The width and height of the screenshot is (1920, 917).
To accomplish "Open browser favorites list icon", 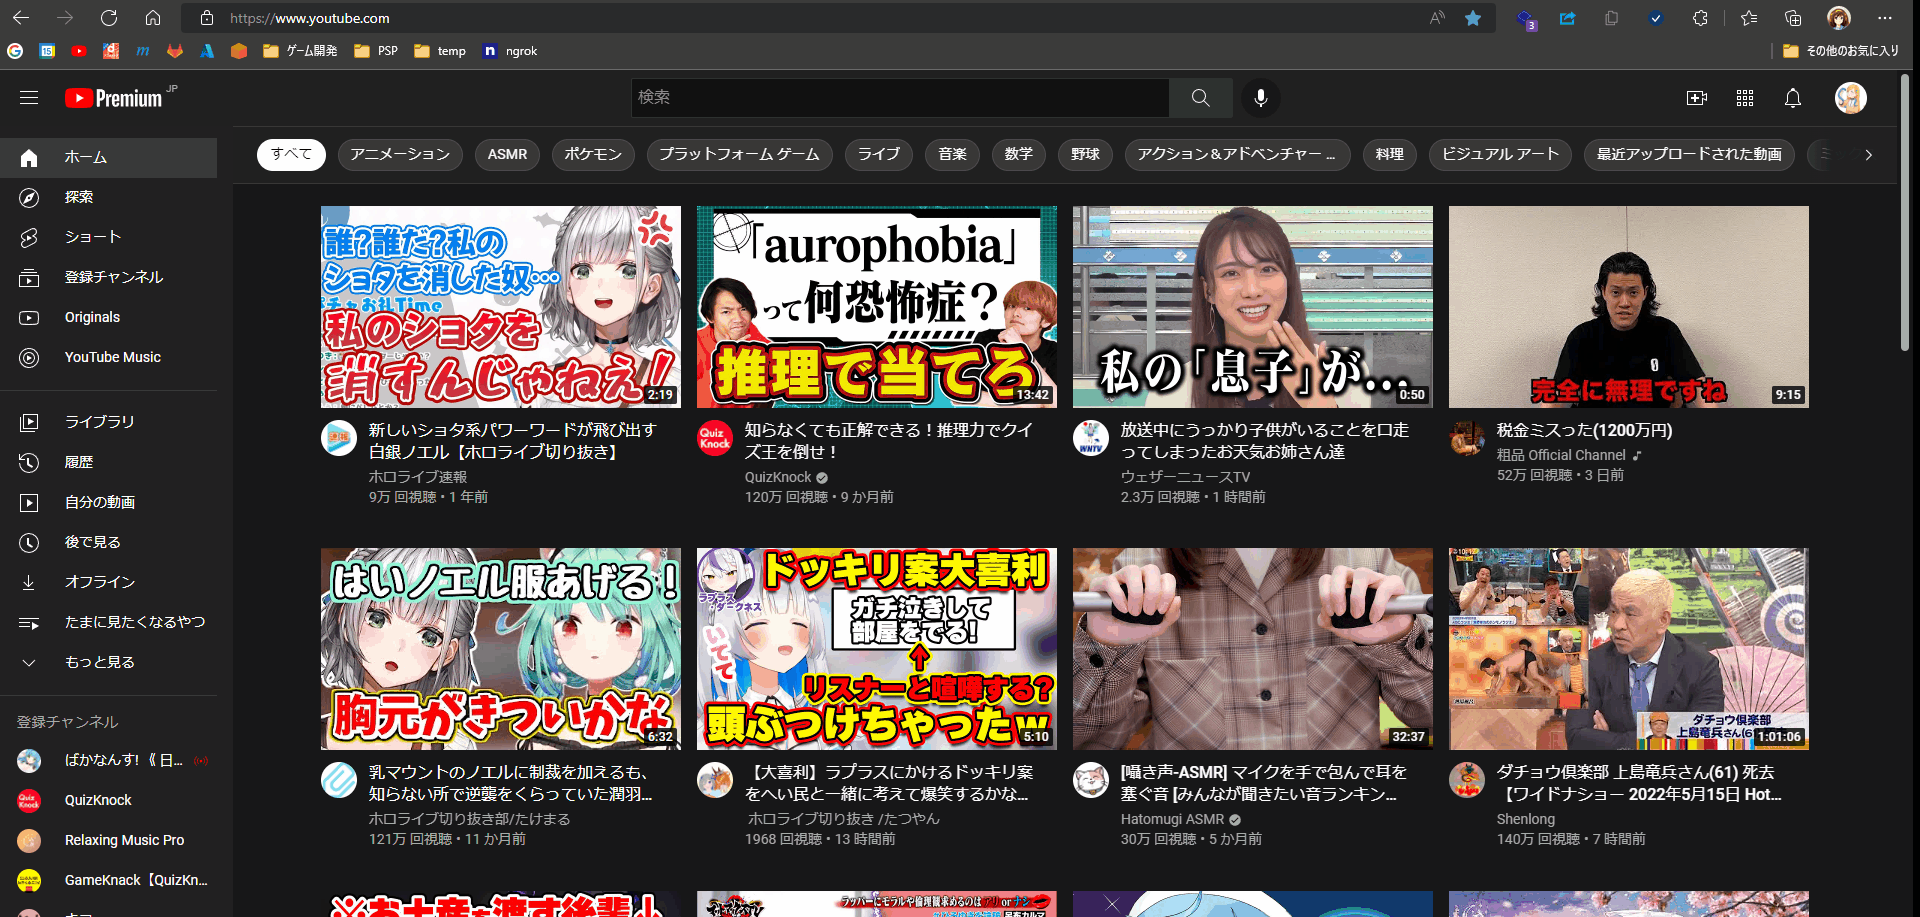I will (1748, 18).
